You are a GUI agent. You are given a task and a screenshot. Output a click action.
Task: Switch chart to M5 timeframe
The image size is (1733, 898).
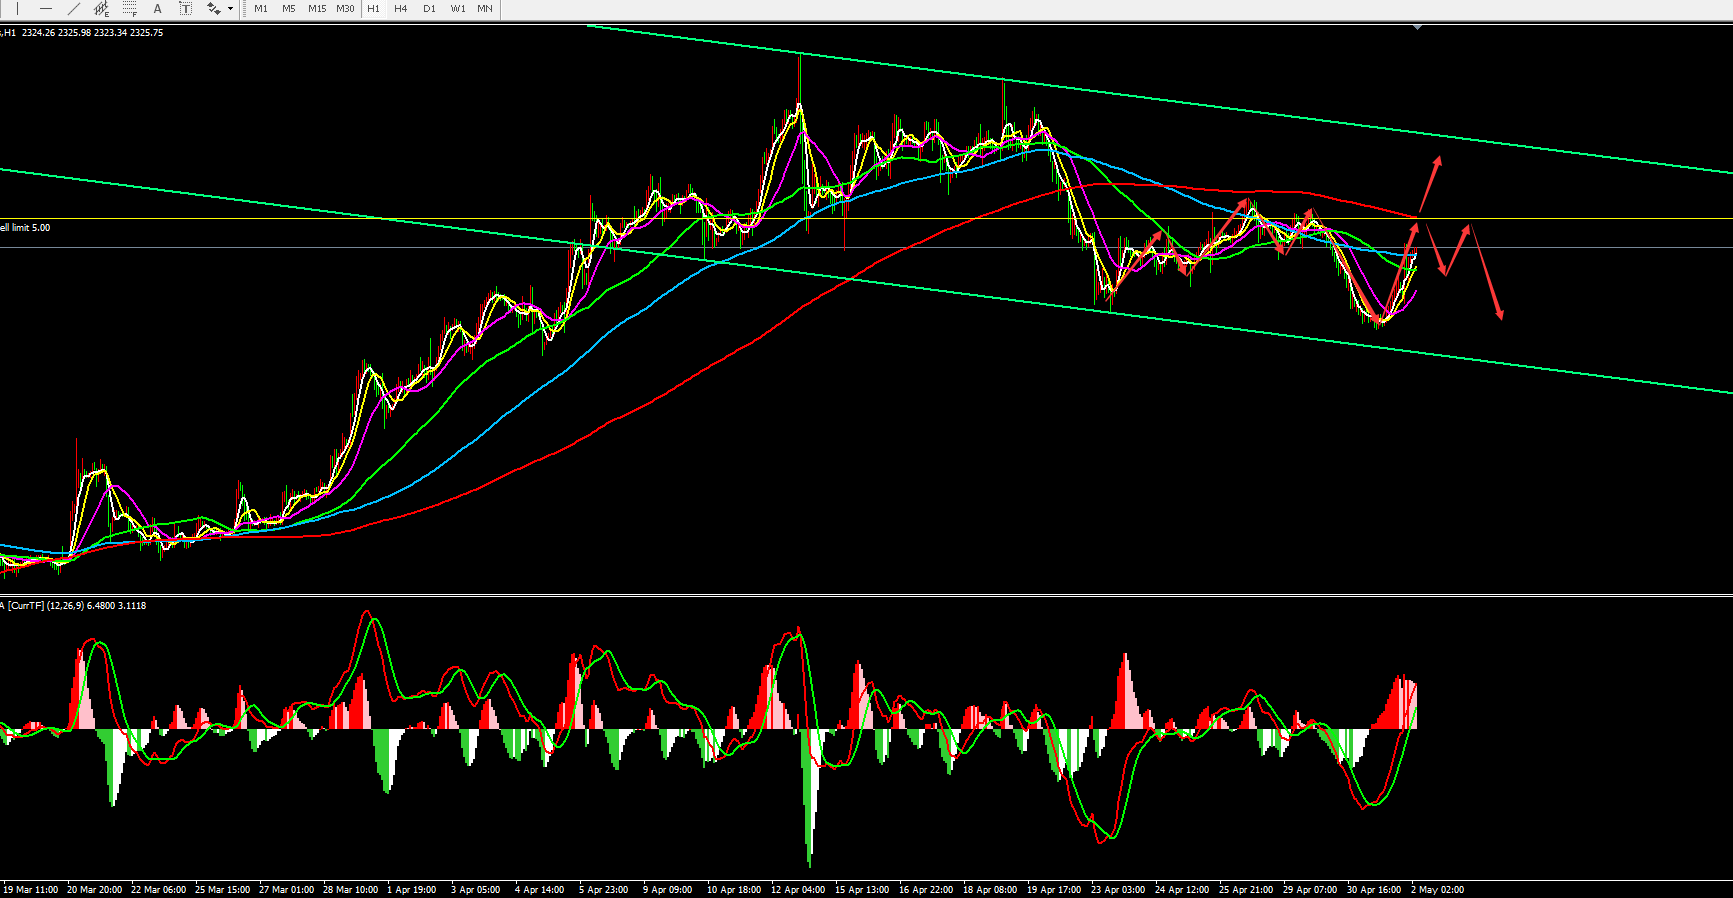pos(288,9)
